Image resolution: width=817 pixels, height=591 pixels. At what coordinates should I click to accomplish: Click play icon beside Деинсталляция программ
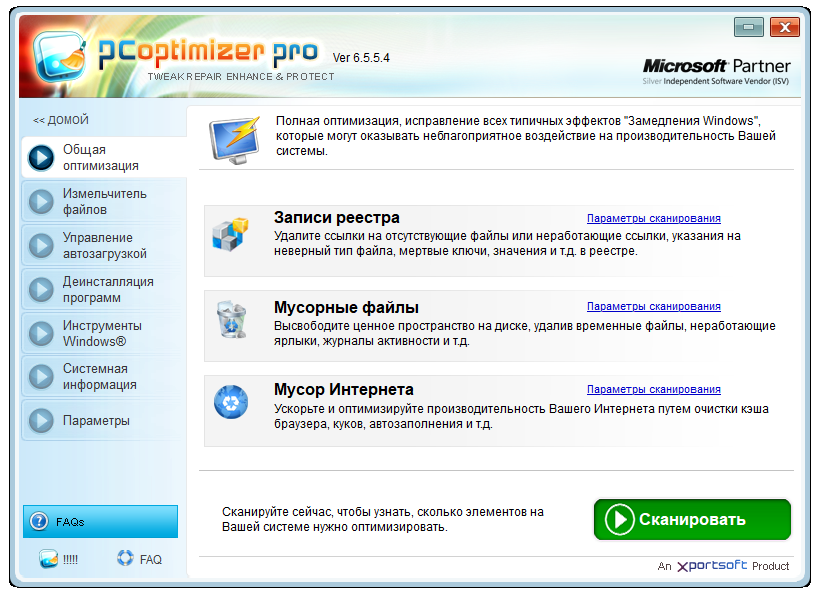41,289
